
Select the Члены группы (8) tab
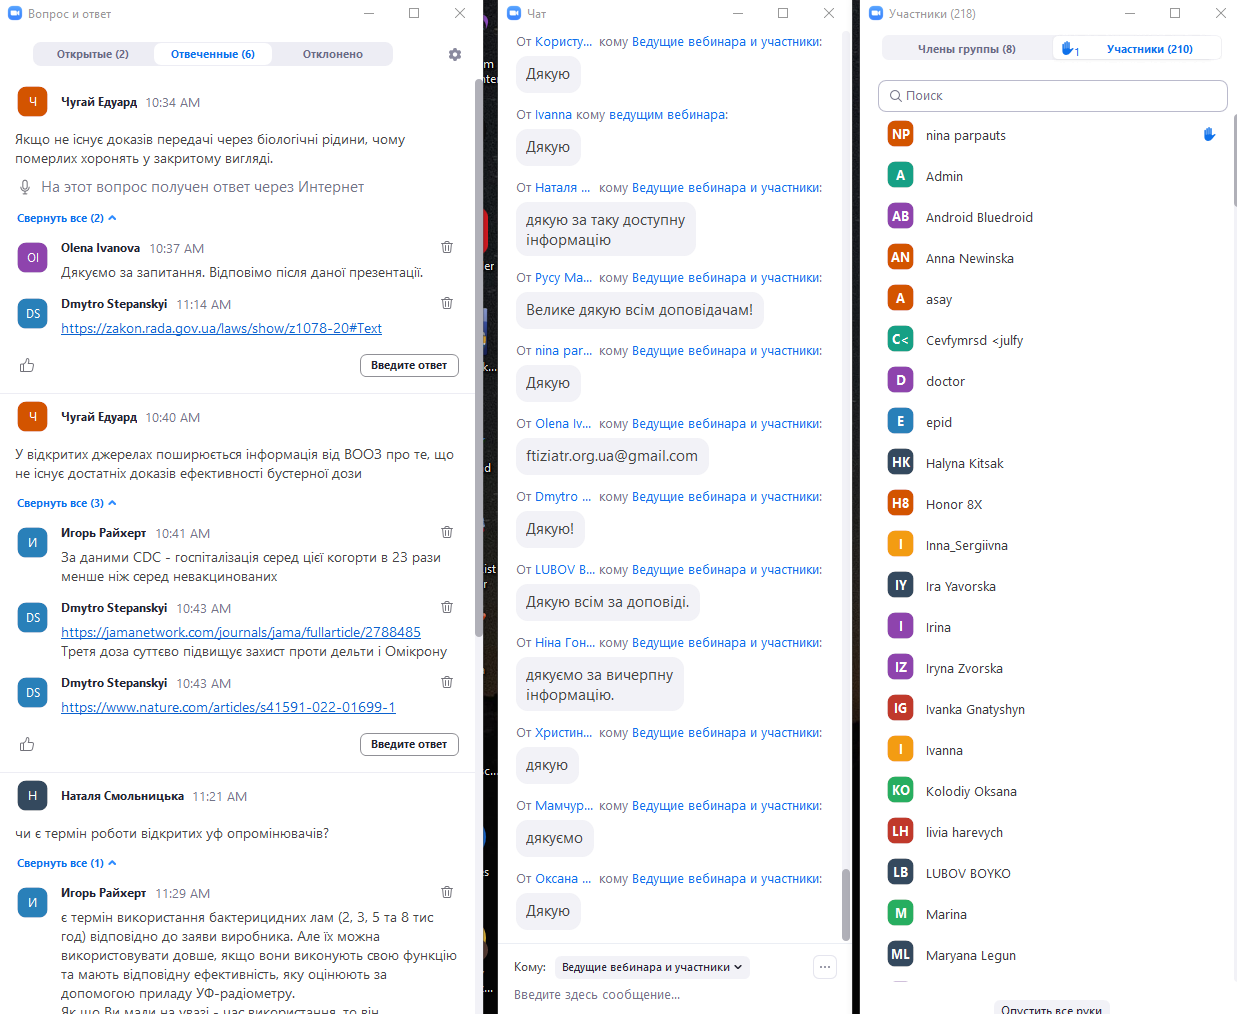(966, 49)
